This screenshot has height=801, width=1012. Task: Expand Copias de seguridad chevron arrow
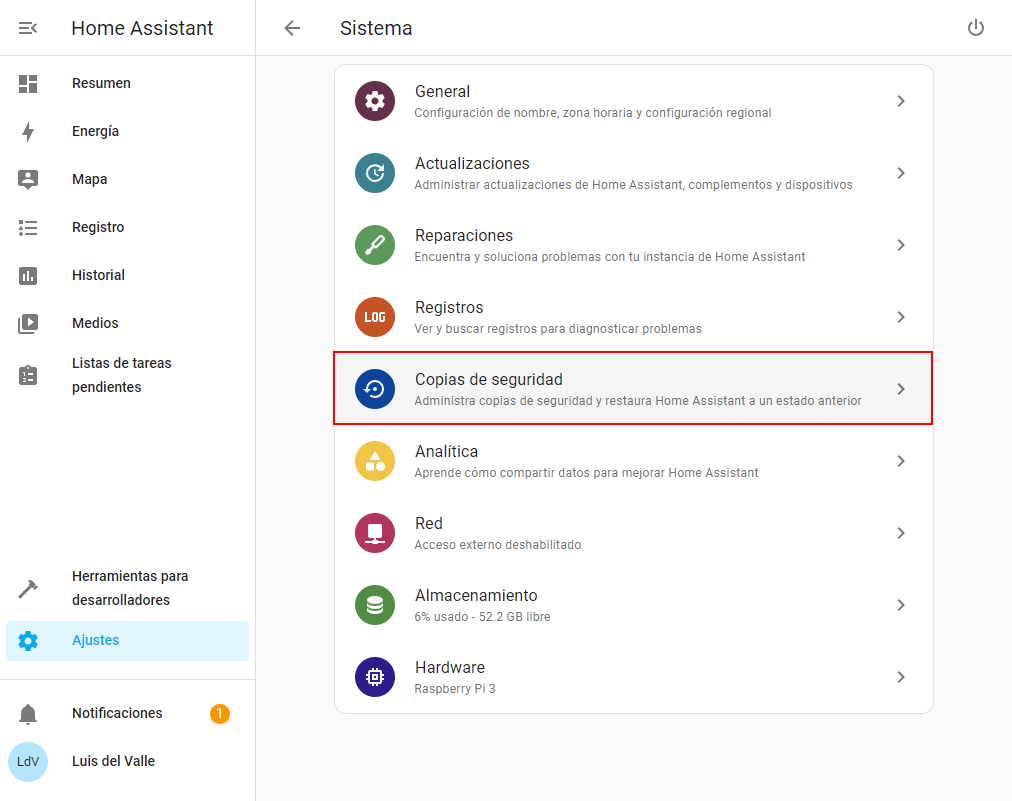pyautogui.click(x=901, y=389)
